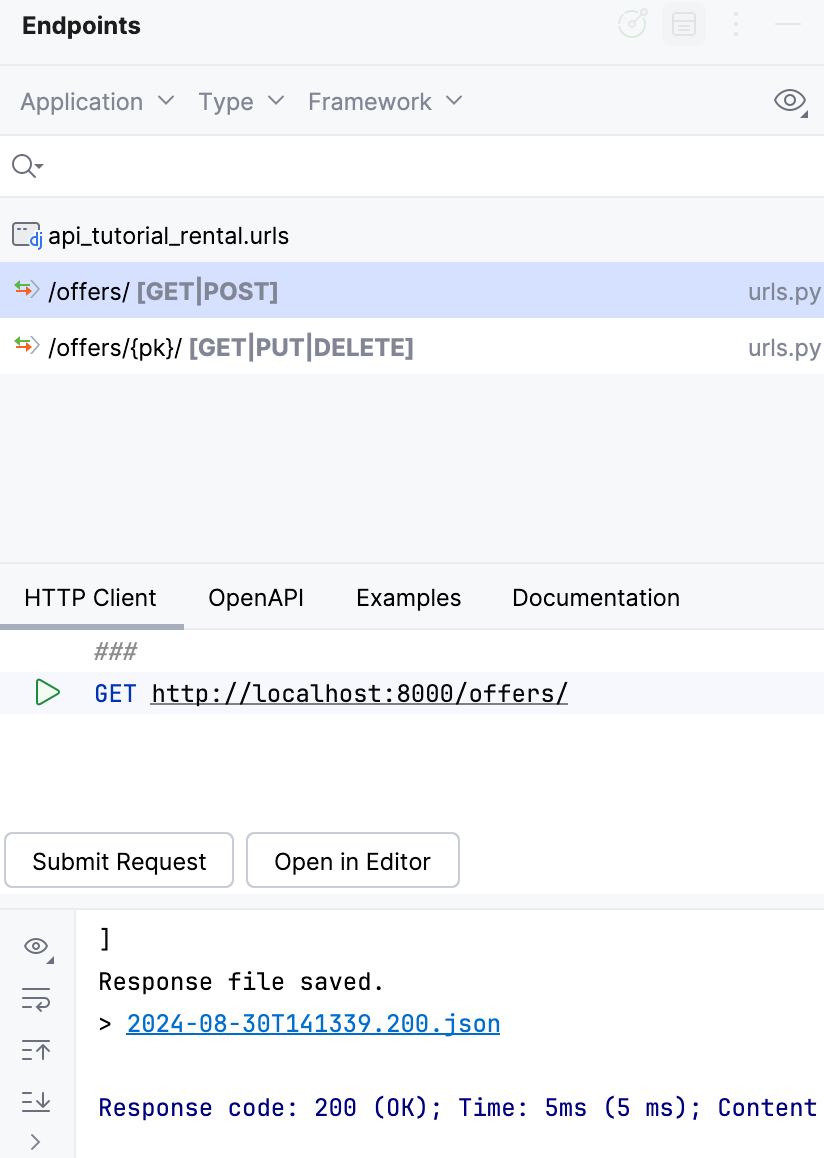This screenshot has width=824, height=1158.
Task: Open the Type filter dropdown
Action: [x=240, y=101]
